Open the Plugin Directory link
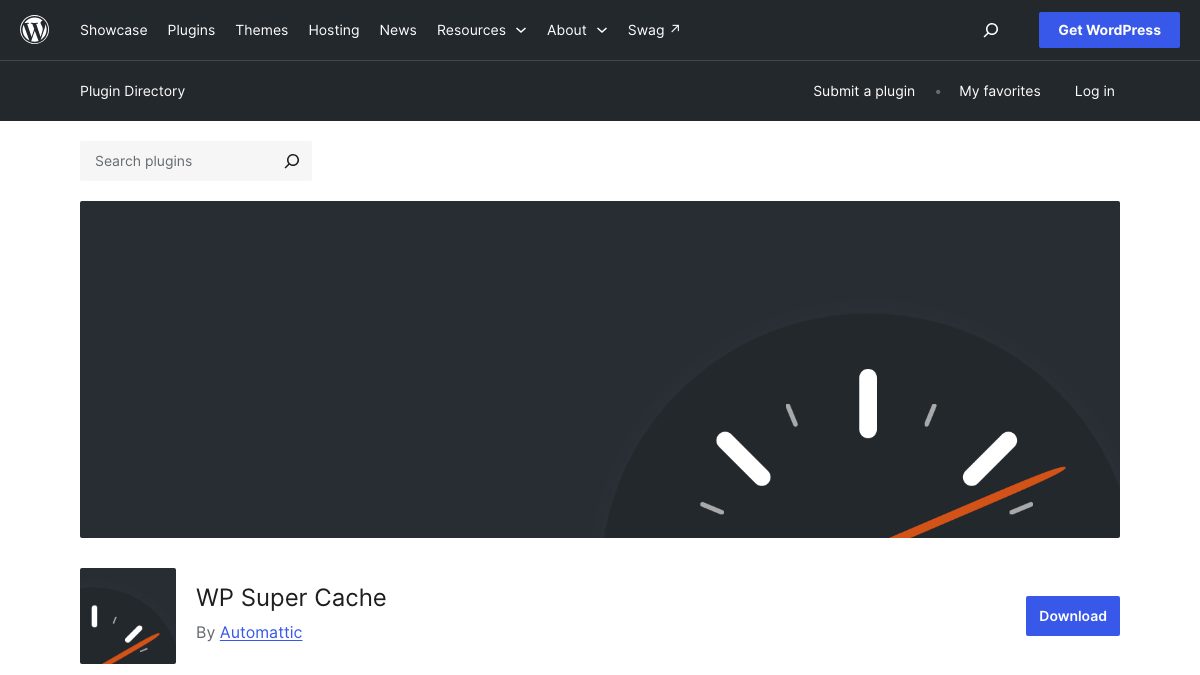The height and width of the screenshot is (675, 1200). coord(132,91)
